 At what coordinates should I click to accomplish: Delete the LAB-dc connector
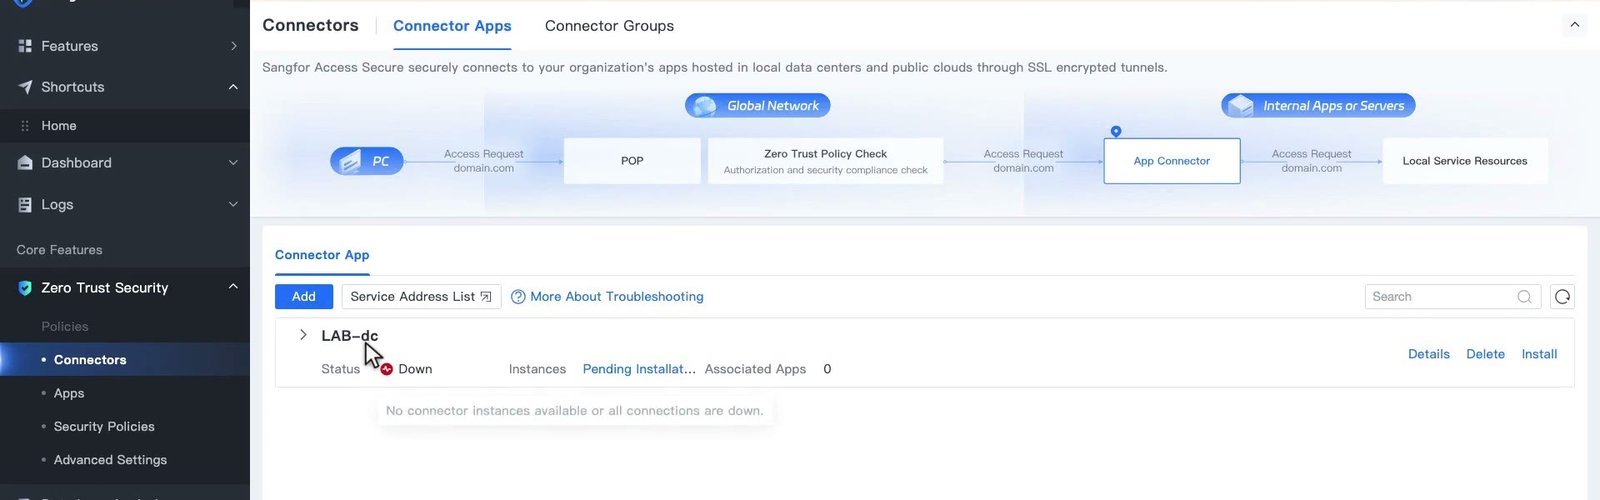pos(1485,354)
